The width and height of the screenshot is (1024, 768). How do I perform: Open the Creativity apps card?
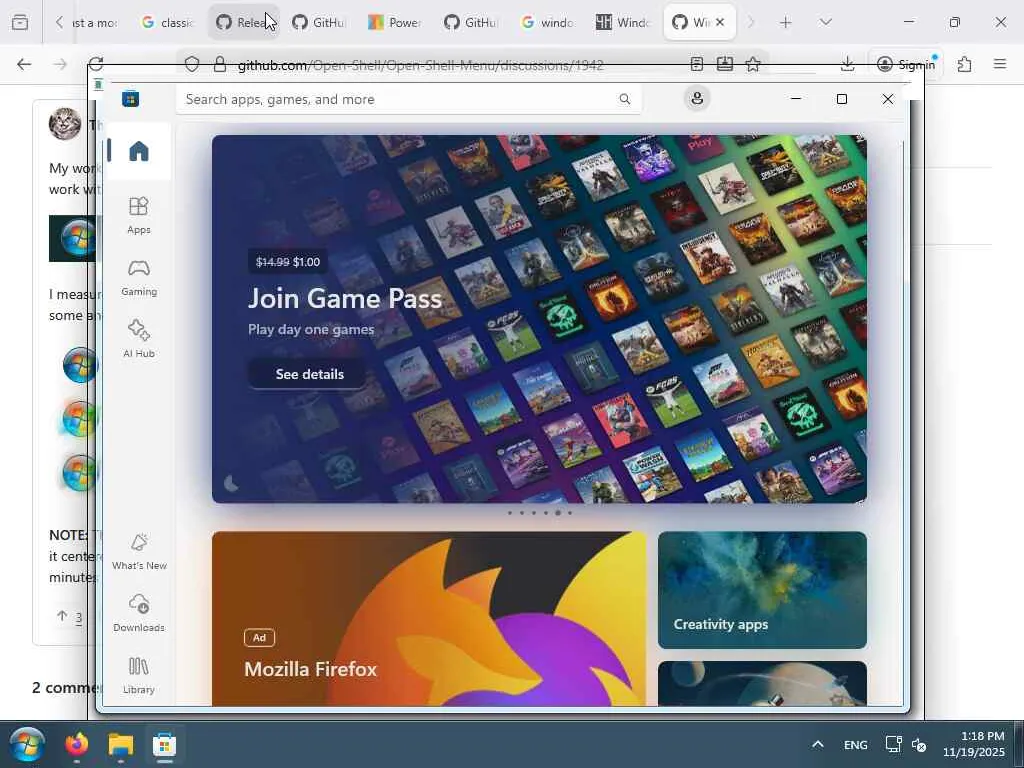coord(762,590)
